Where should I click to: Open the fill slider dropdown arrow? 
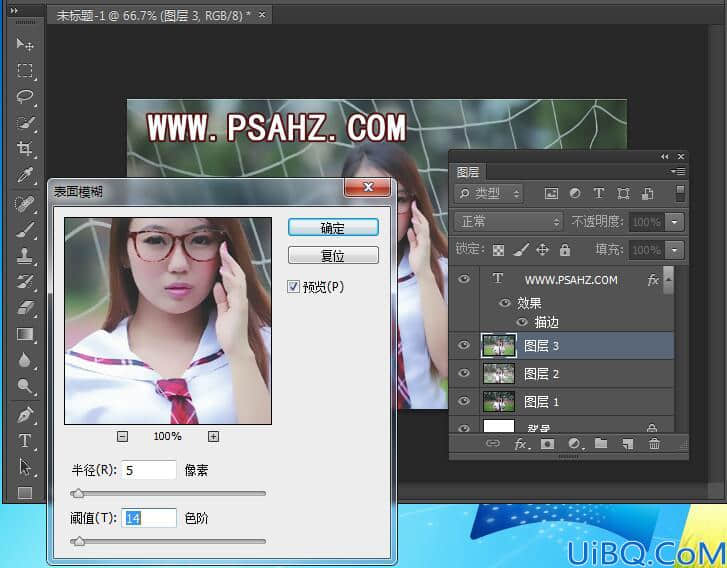pyautogui.click(x=674, y=250)
